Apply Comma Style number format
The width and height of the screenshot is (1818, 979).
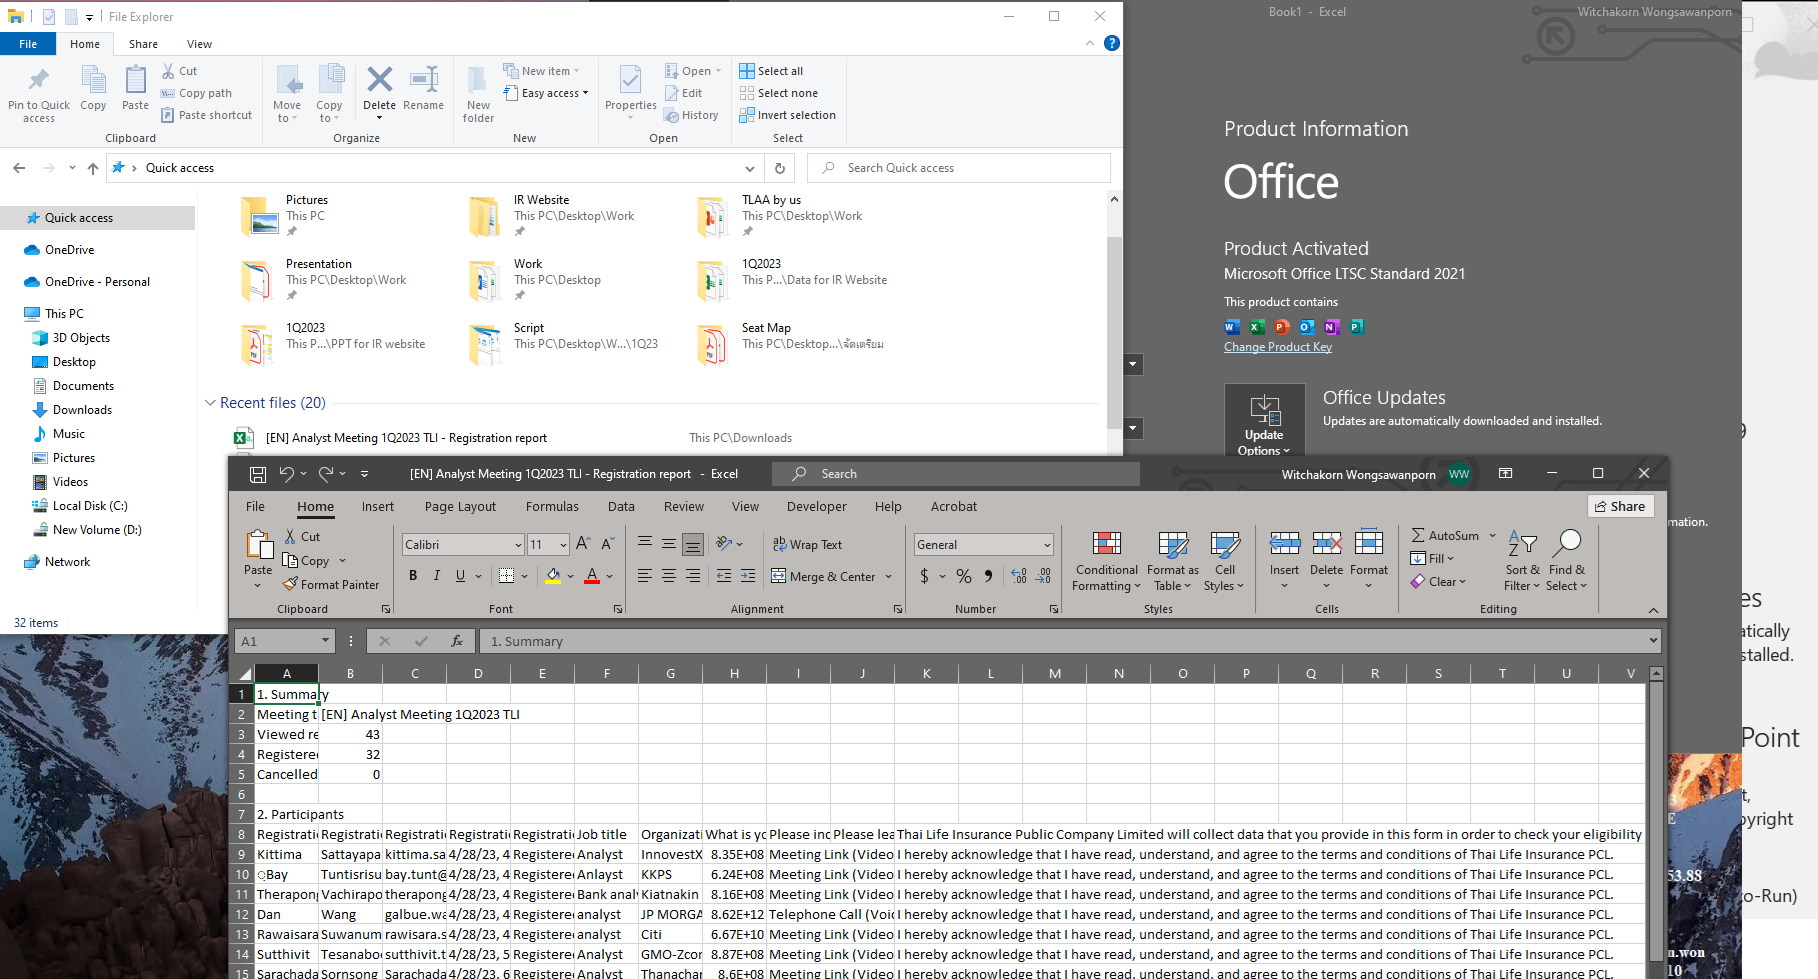988,576
